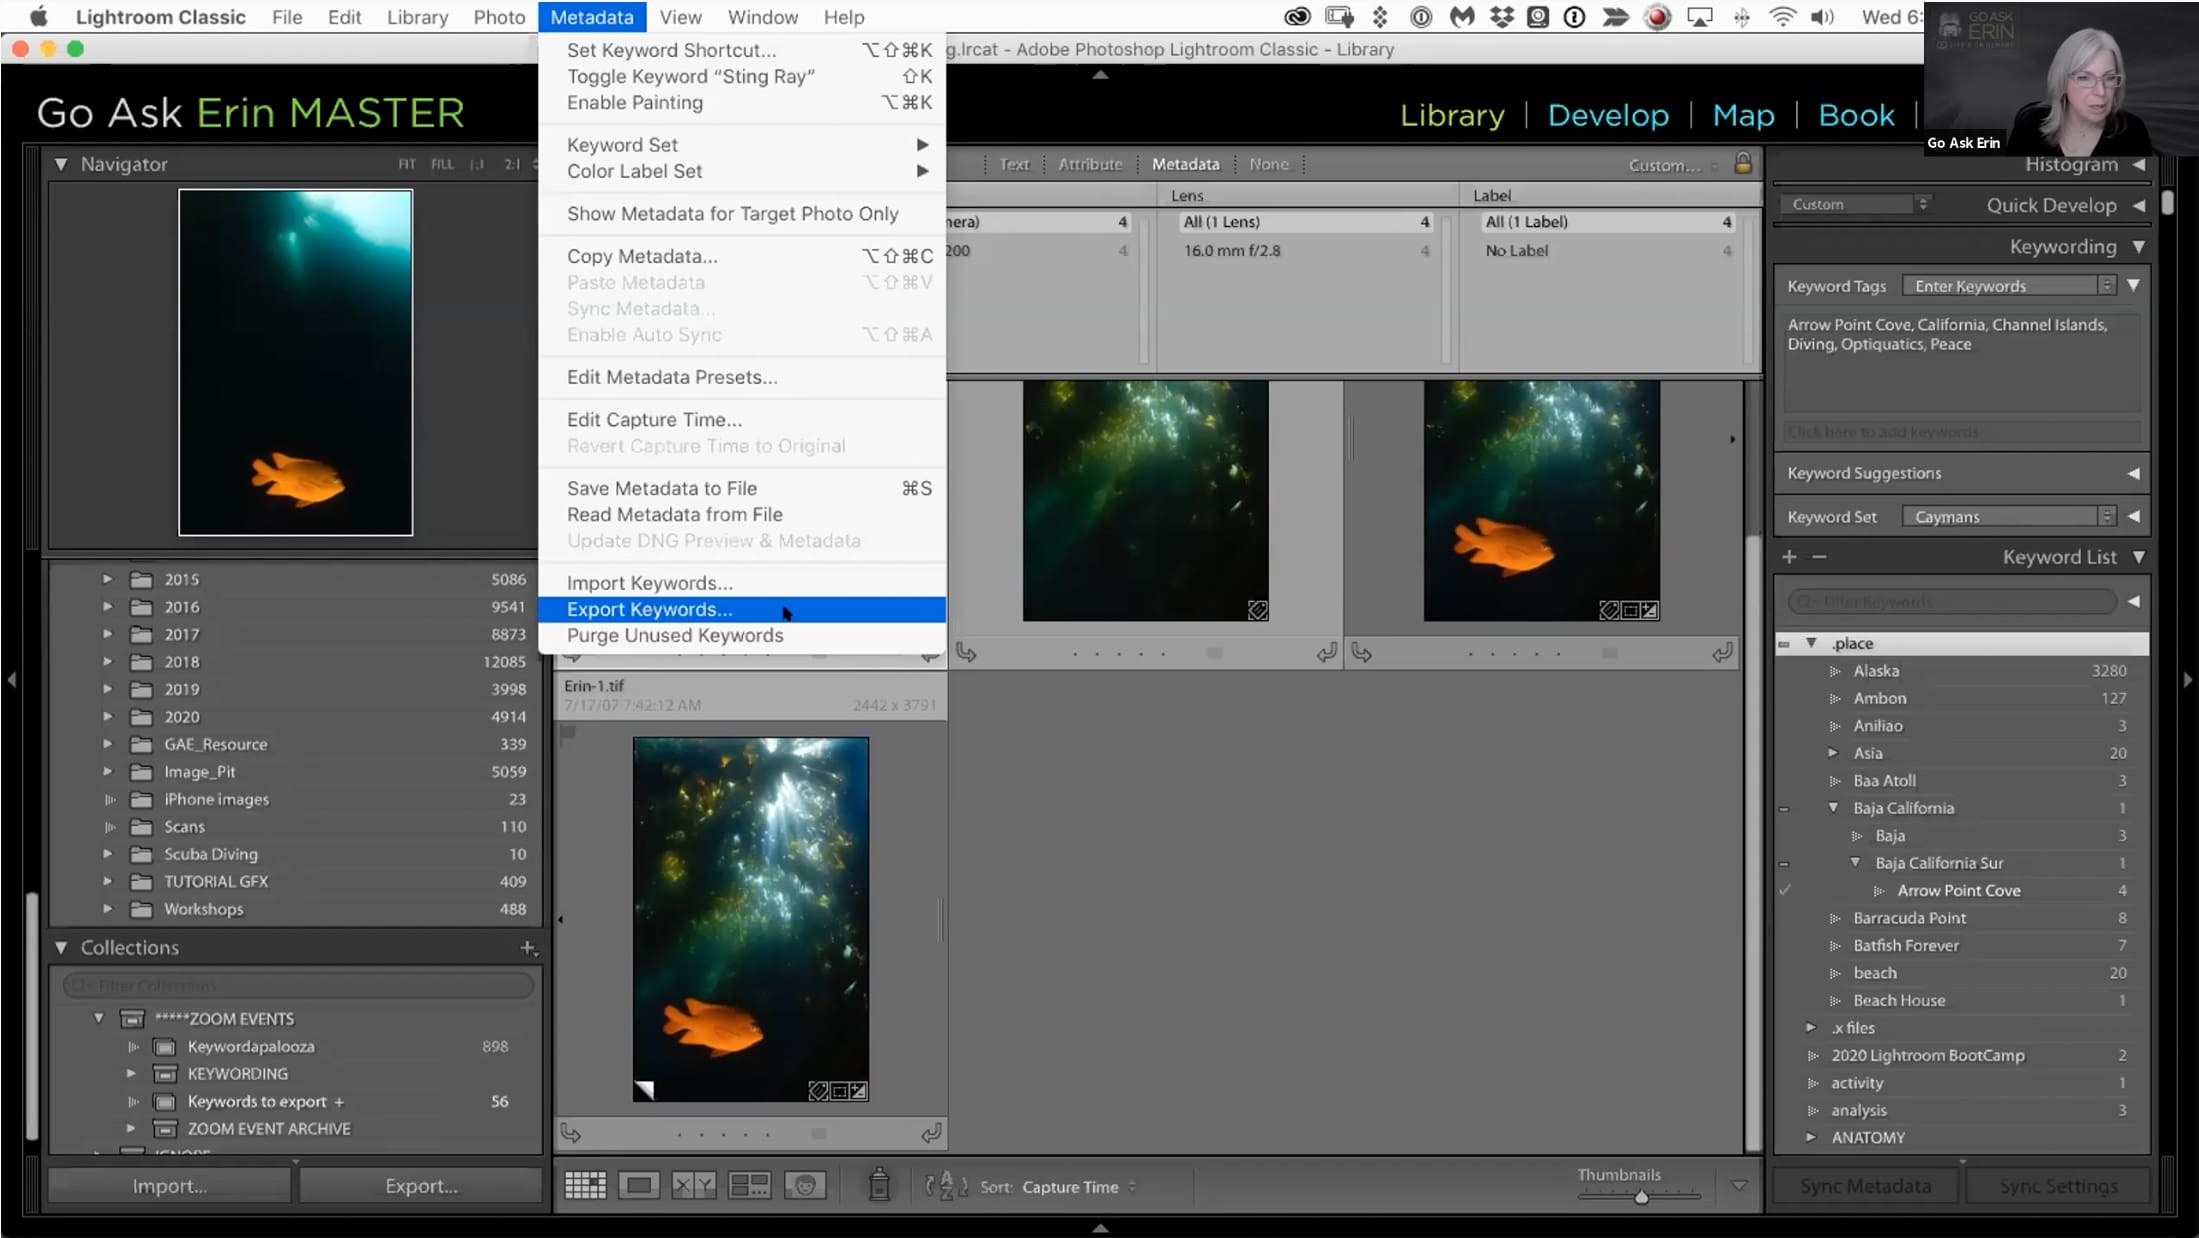Toggle sort direction A-Z icon
Screen dimensions: 2199x1238
[x=946, y=1186]
